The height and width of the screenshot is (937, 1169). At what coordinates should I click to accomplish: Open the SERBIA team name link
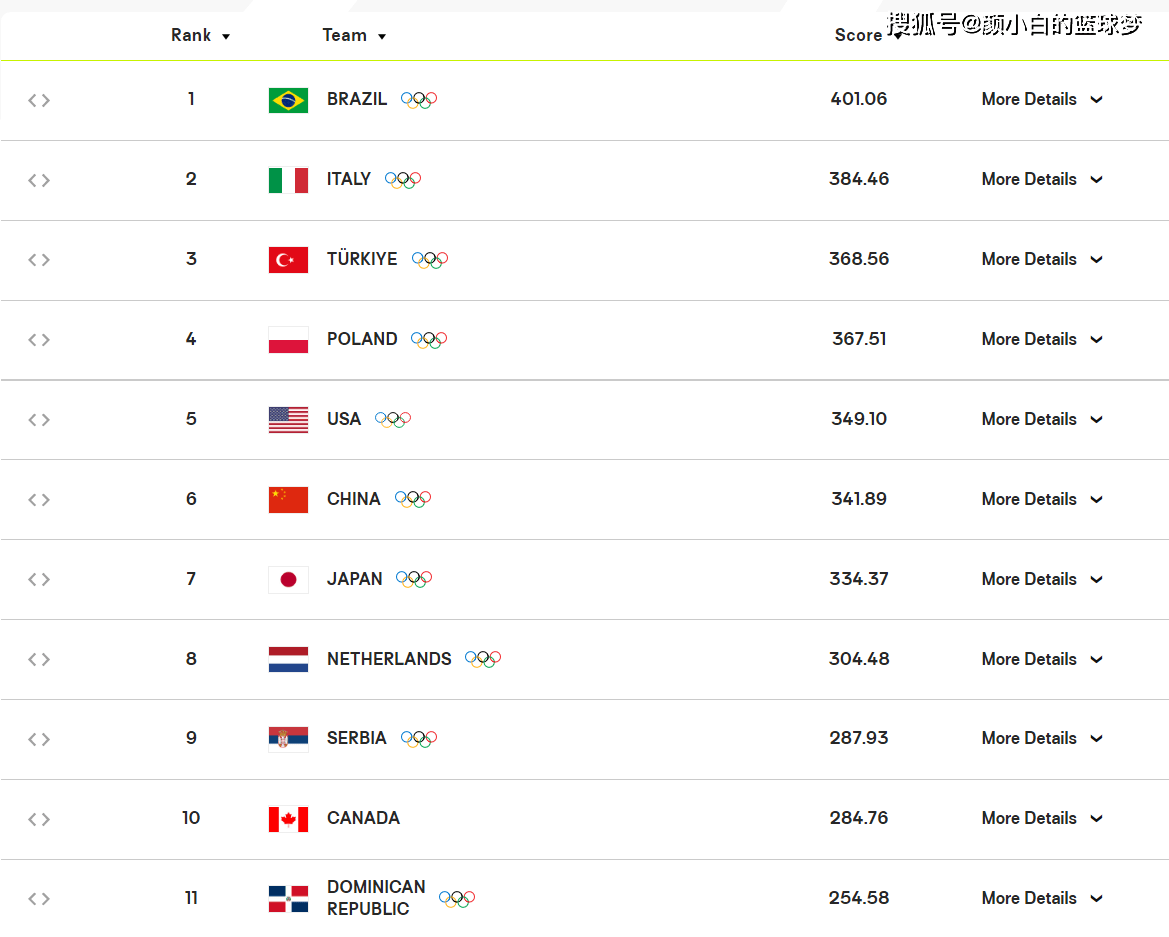pos(356,738)
